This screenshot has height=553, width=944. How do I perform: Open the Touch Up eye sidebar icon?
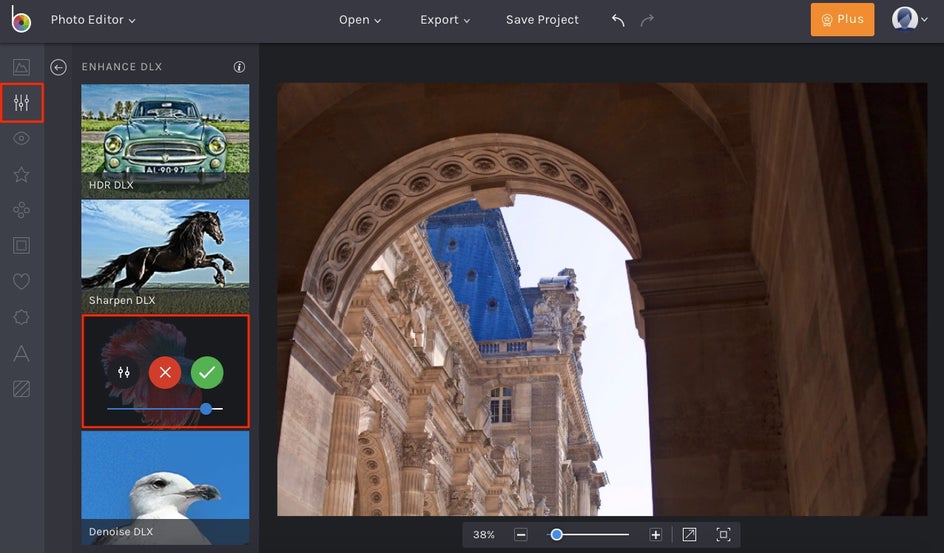[x=21, y=138]
